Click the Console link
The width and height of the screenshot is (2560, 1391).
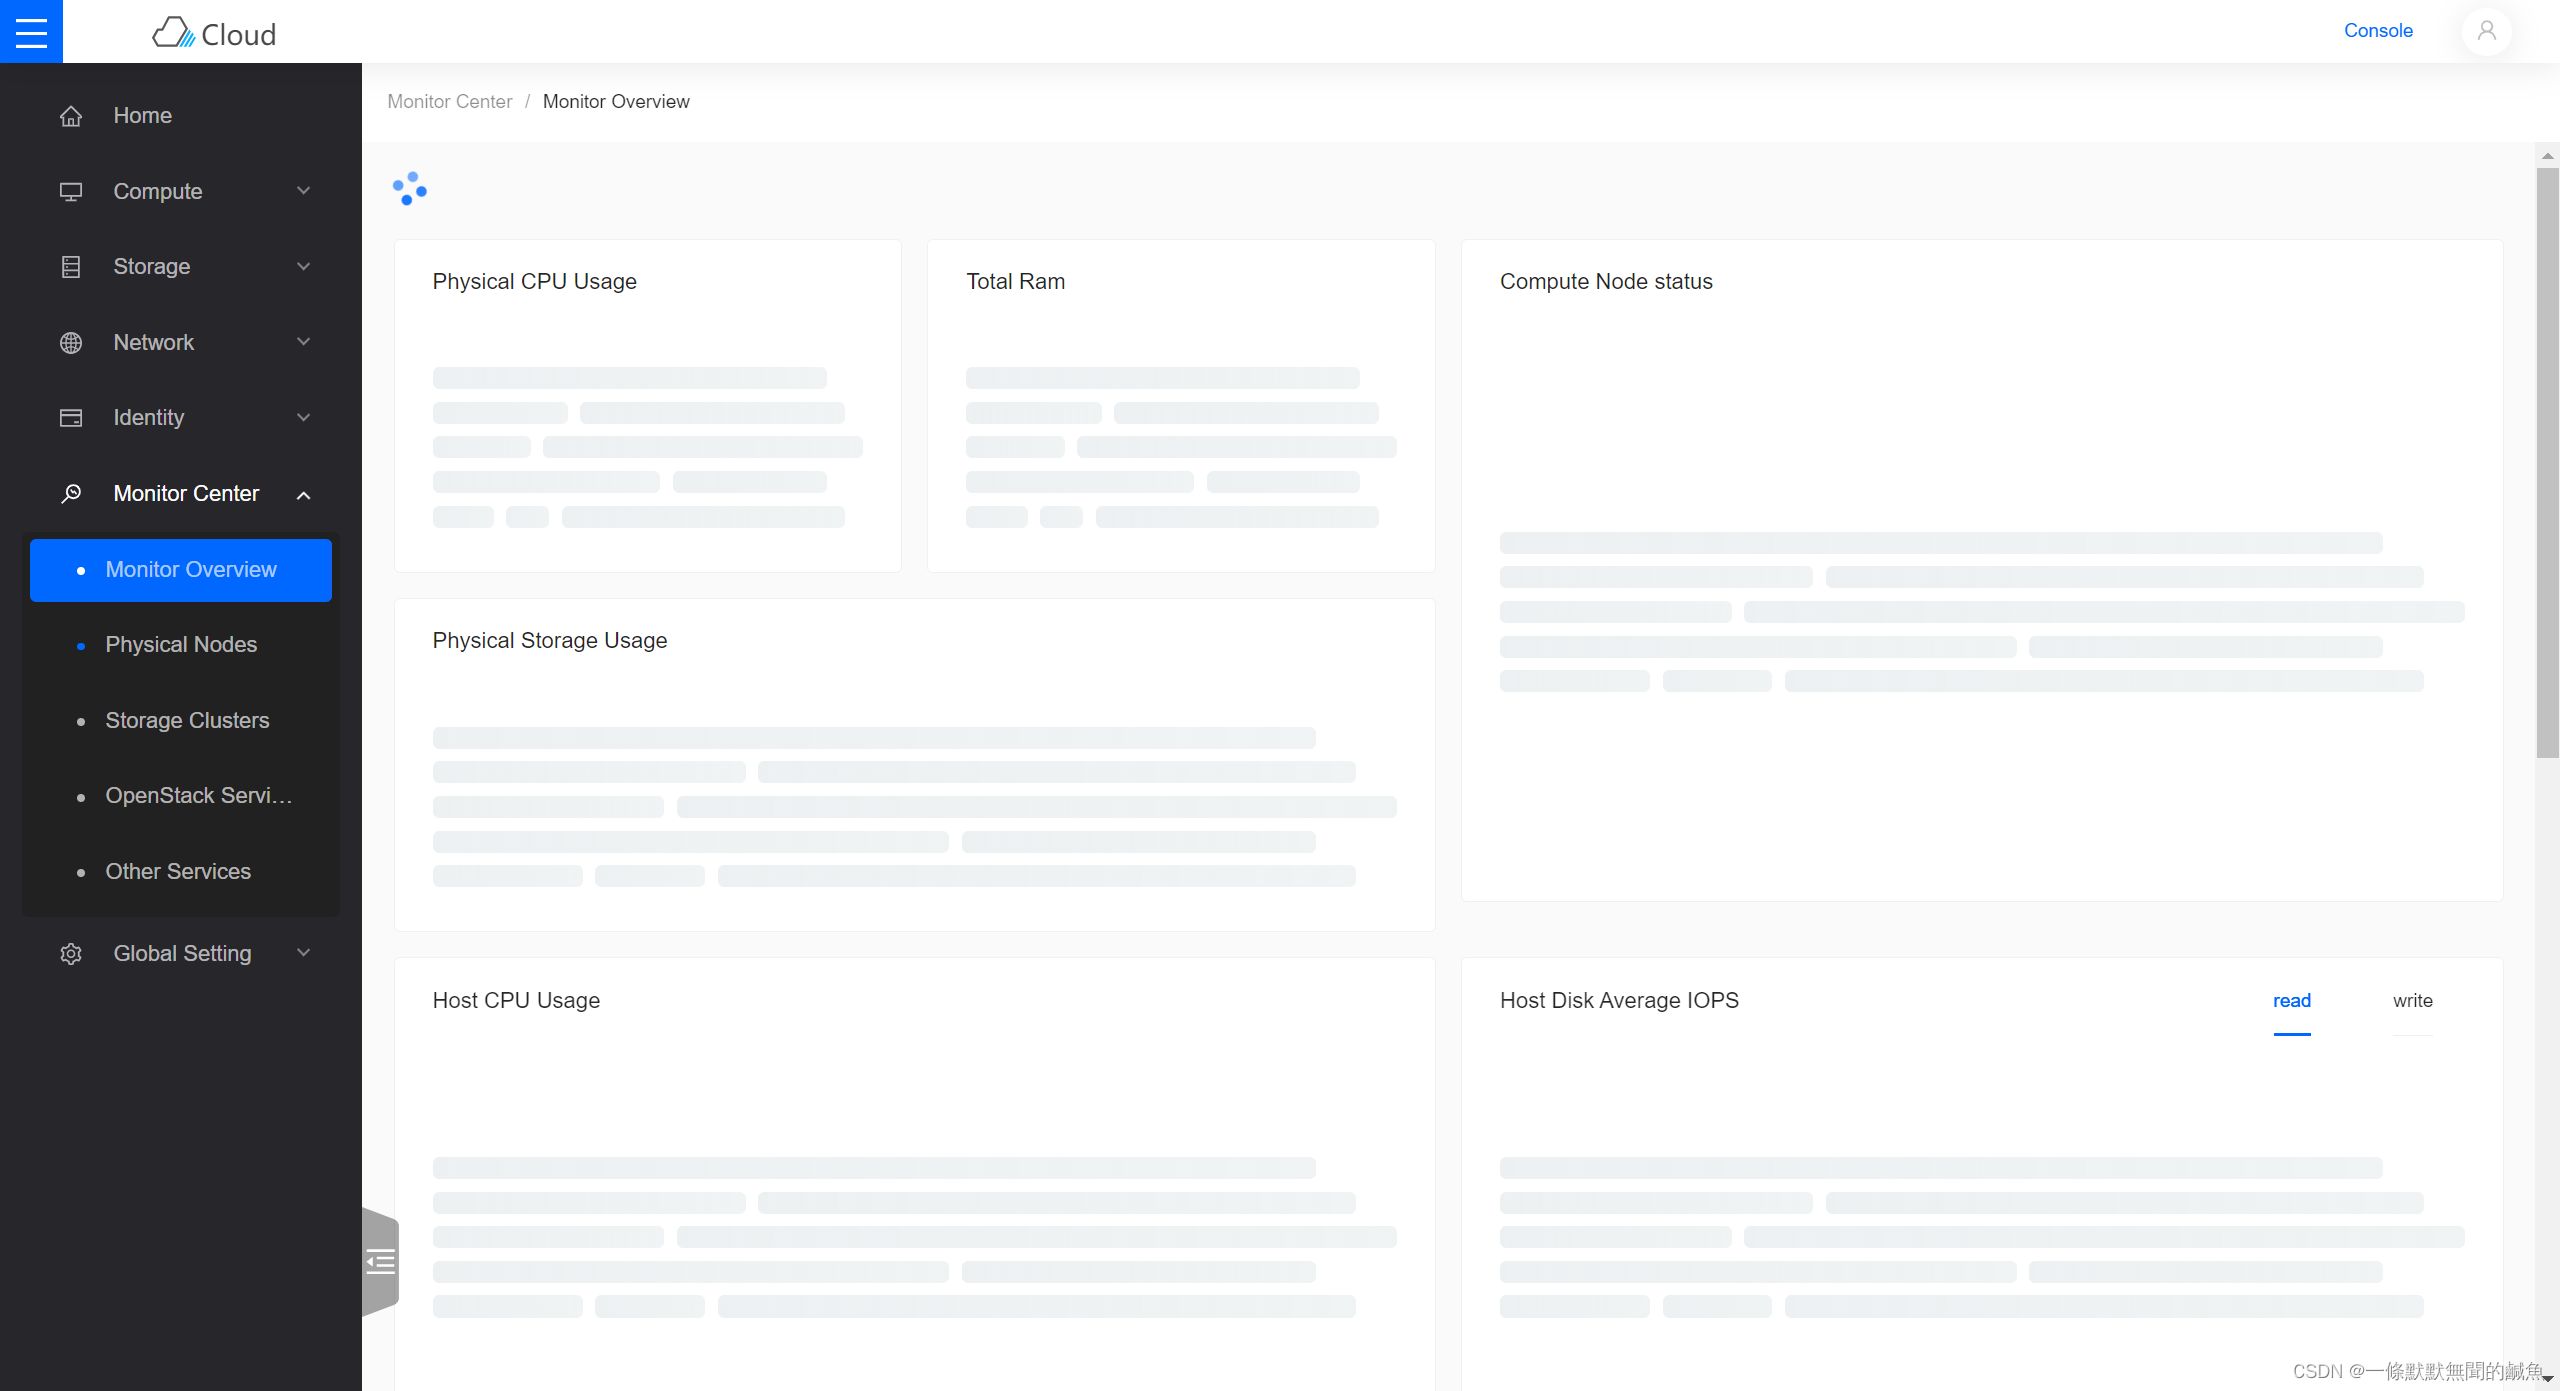[2377, 31]
